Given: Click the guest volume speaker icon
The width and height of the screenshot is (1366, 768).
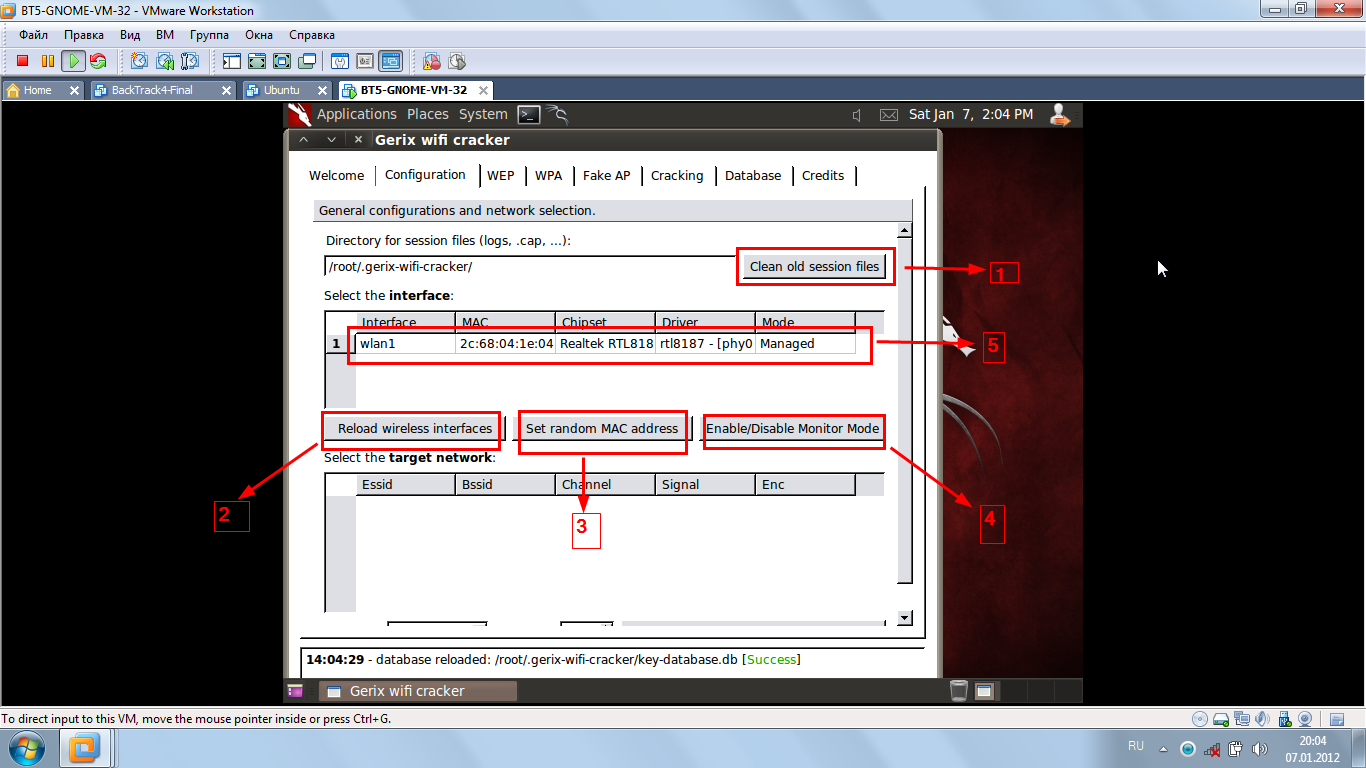Looking at the screenshot, I should [x=857, y=115].
